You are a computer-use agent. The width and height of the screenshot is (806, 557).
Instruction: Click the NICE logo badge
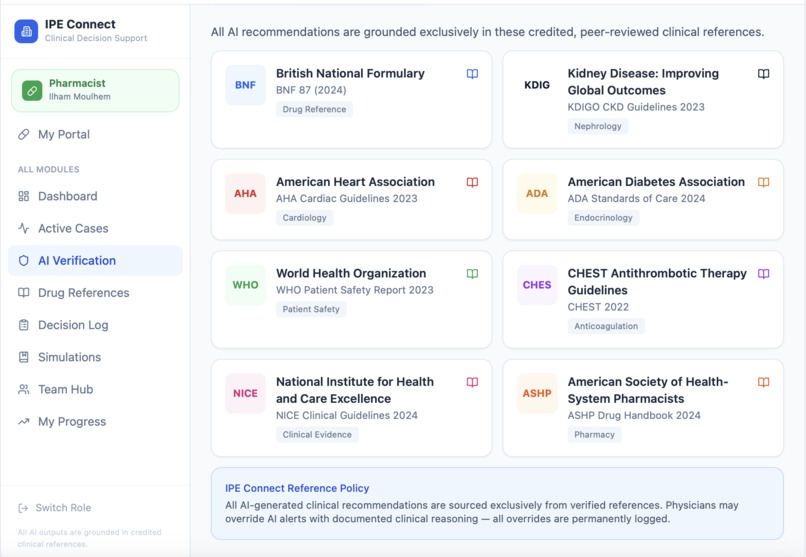pos(246,394)
